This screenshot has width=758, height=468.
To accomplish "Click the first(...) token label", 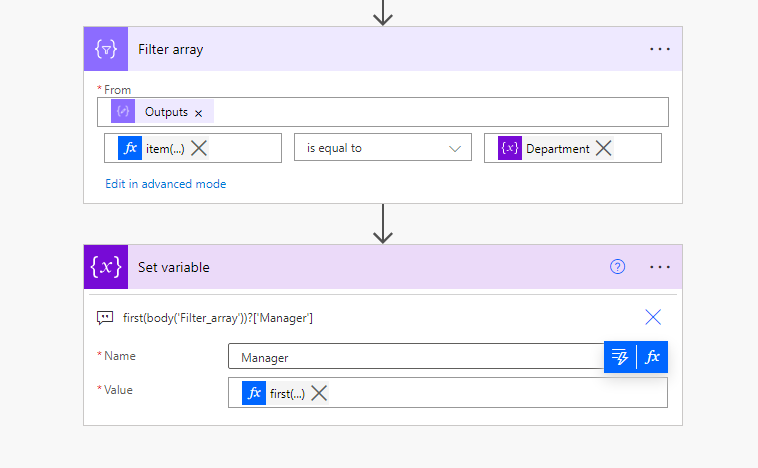I will [287, 394].
